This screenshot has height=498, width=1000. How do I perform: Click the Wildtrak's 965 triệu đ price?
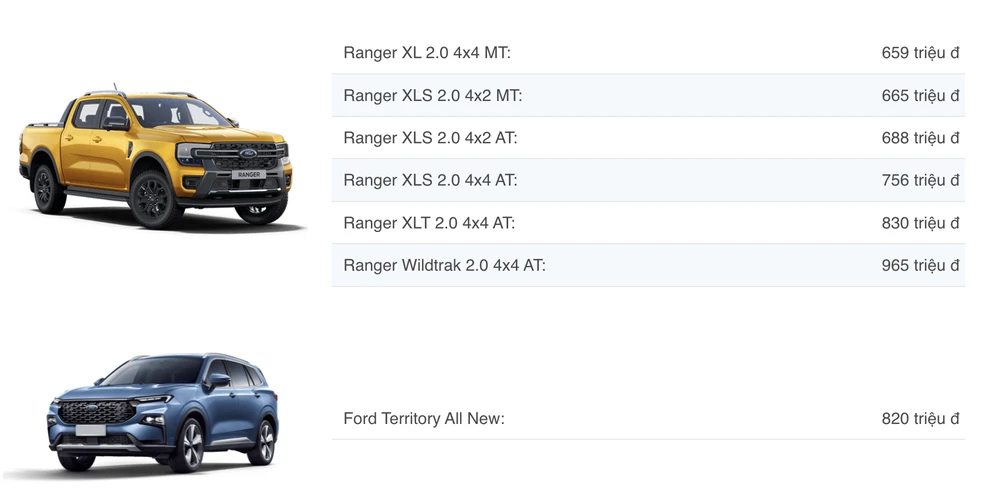coord(920,266)
